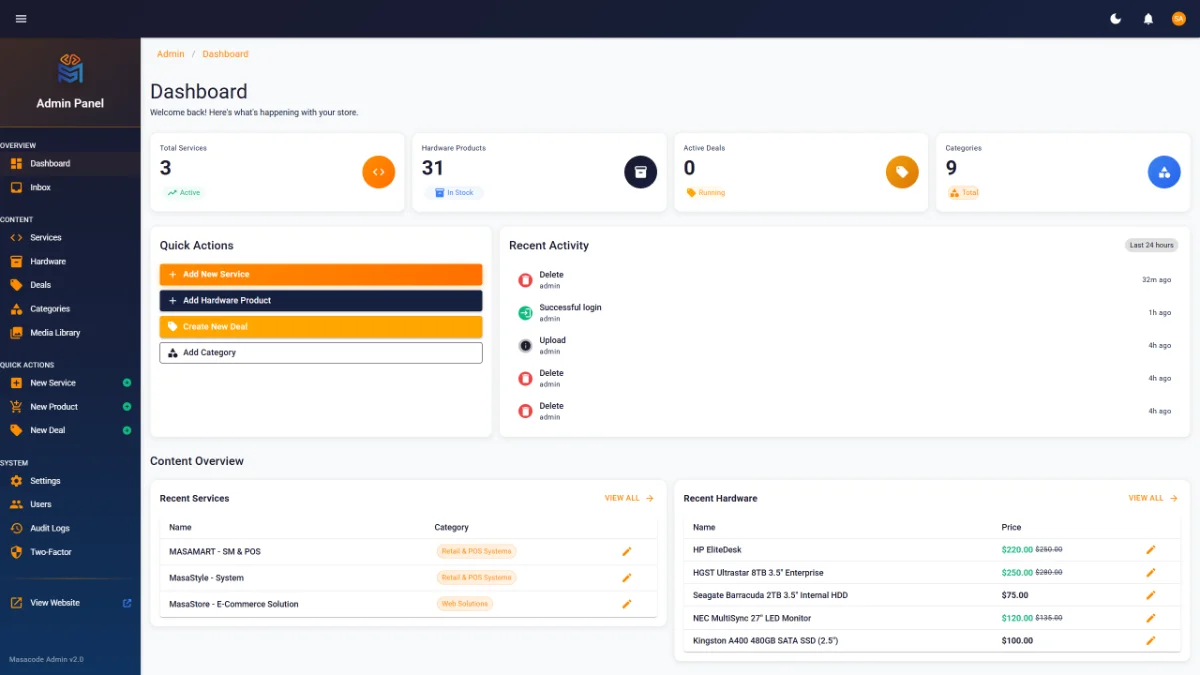The width and height of the screenshot is (1200, 675).
Task: Open Categories in the sidebar
Action: (x=70, y=309)
